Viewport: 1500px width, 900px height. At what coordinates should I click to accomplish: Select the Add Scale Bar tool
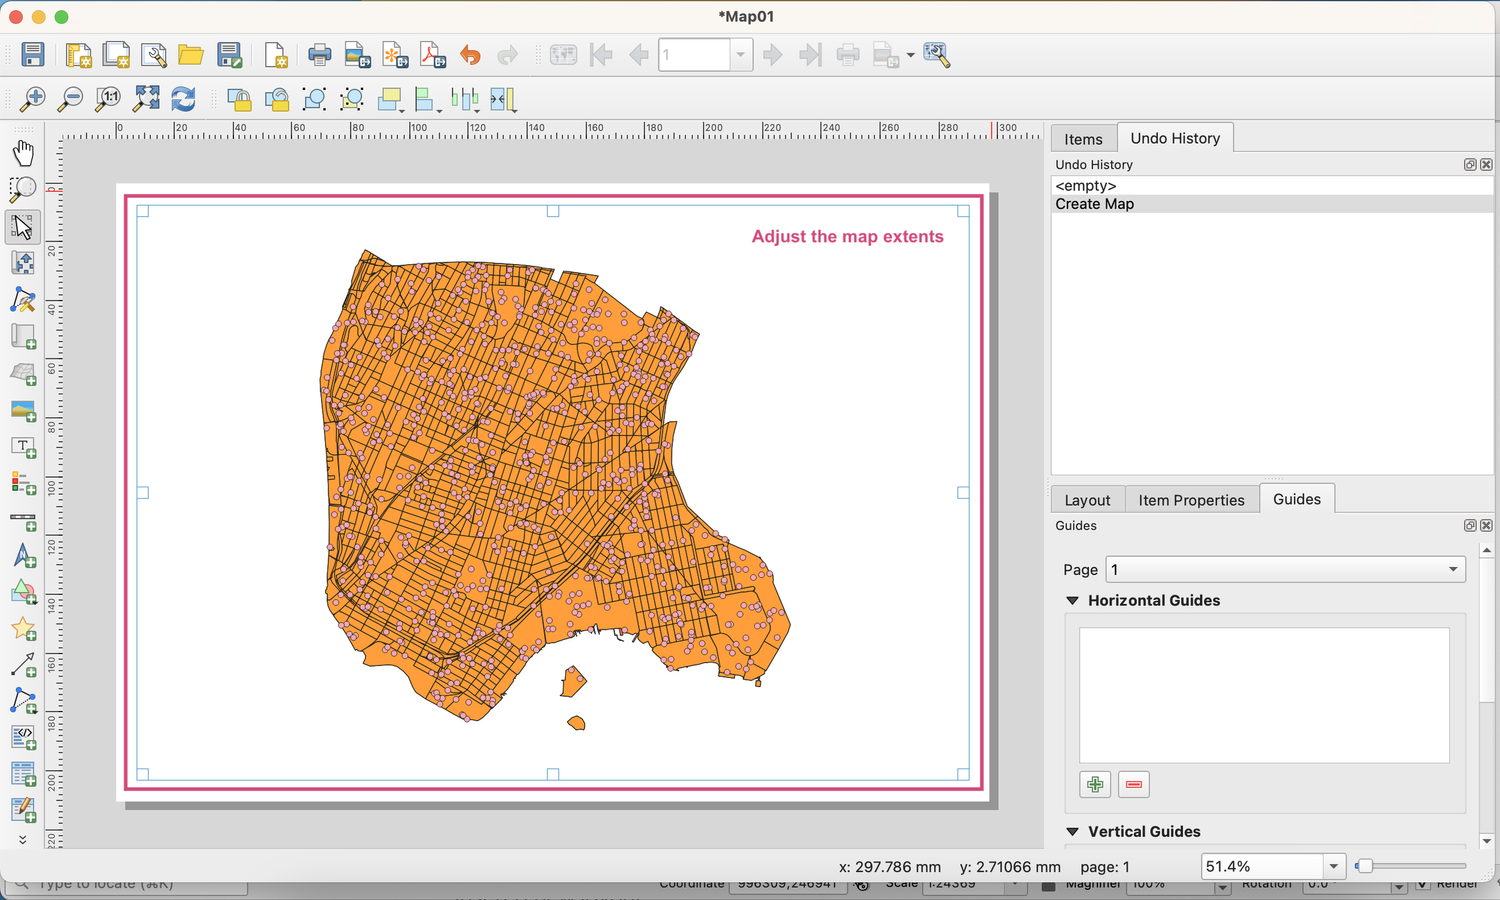coord(24,520)
